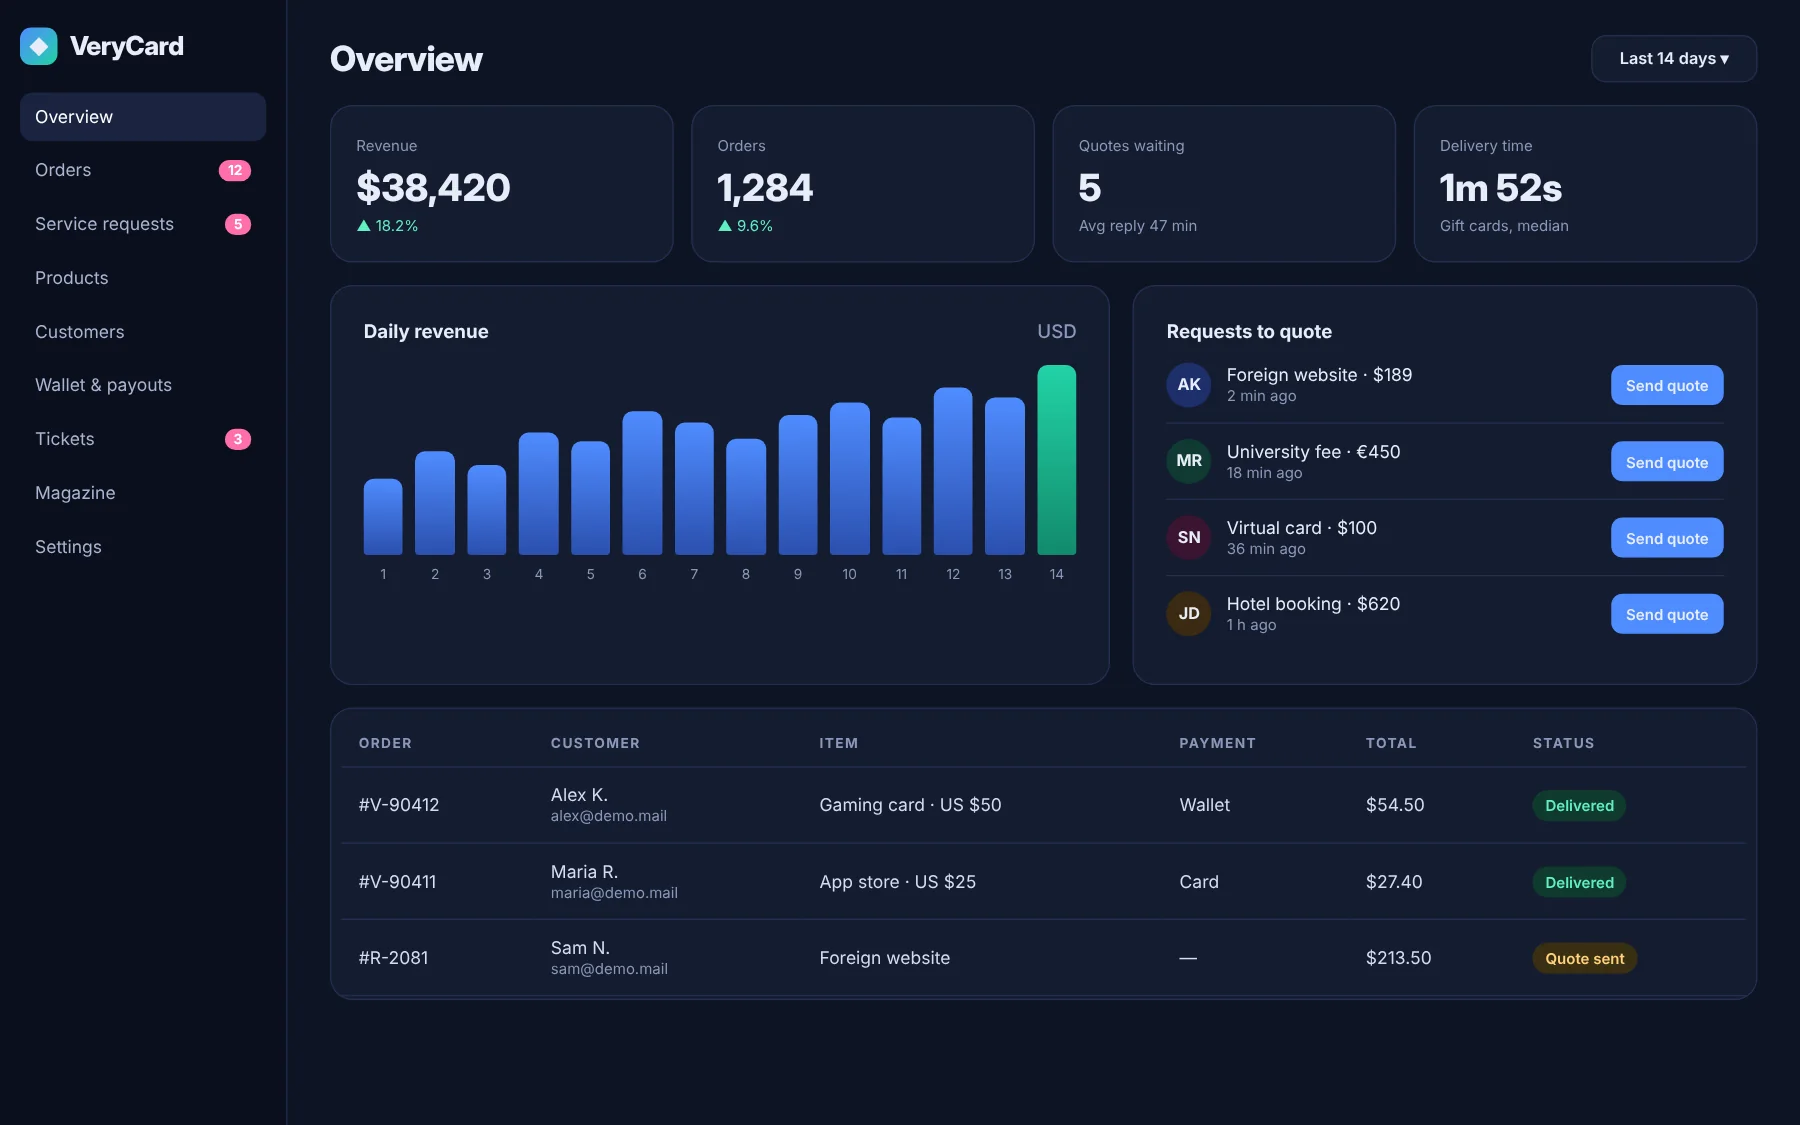Click the Service requests badge showing 5

click(238, 224)
